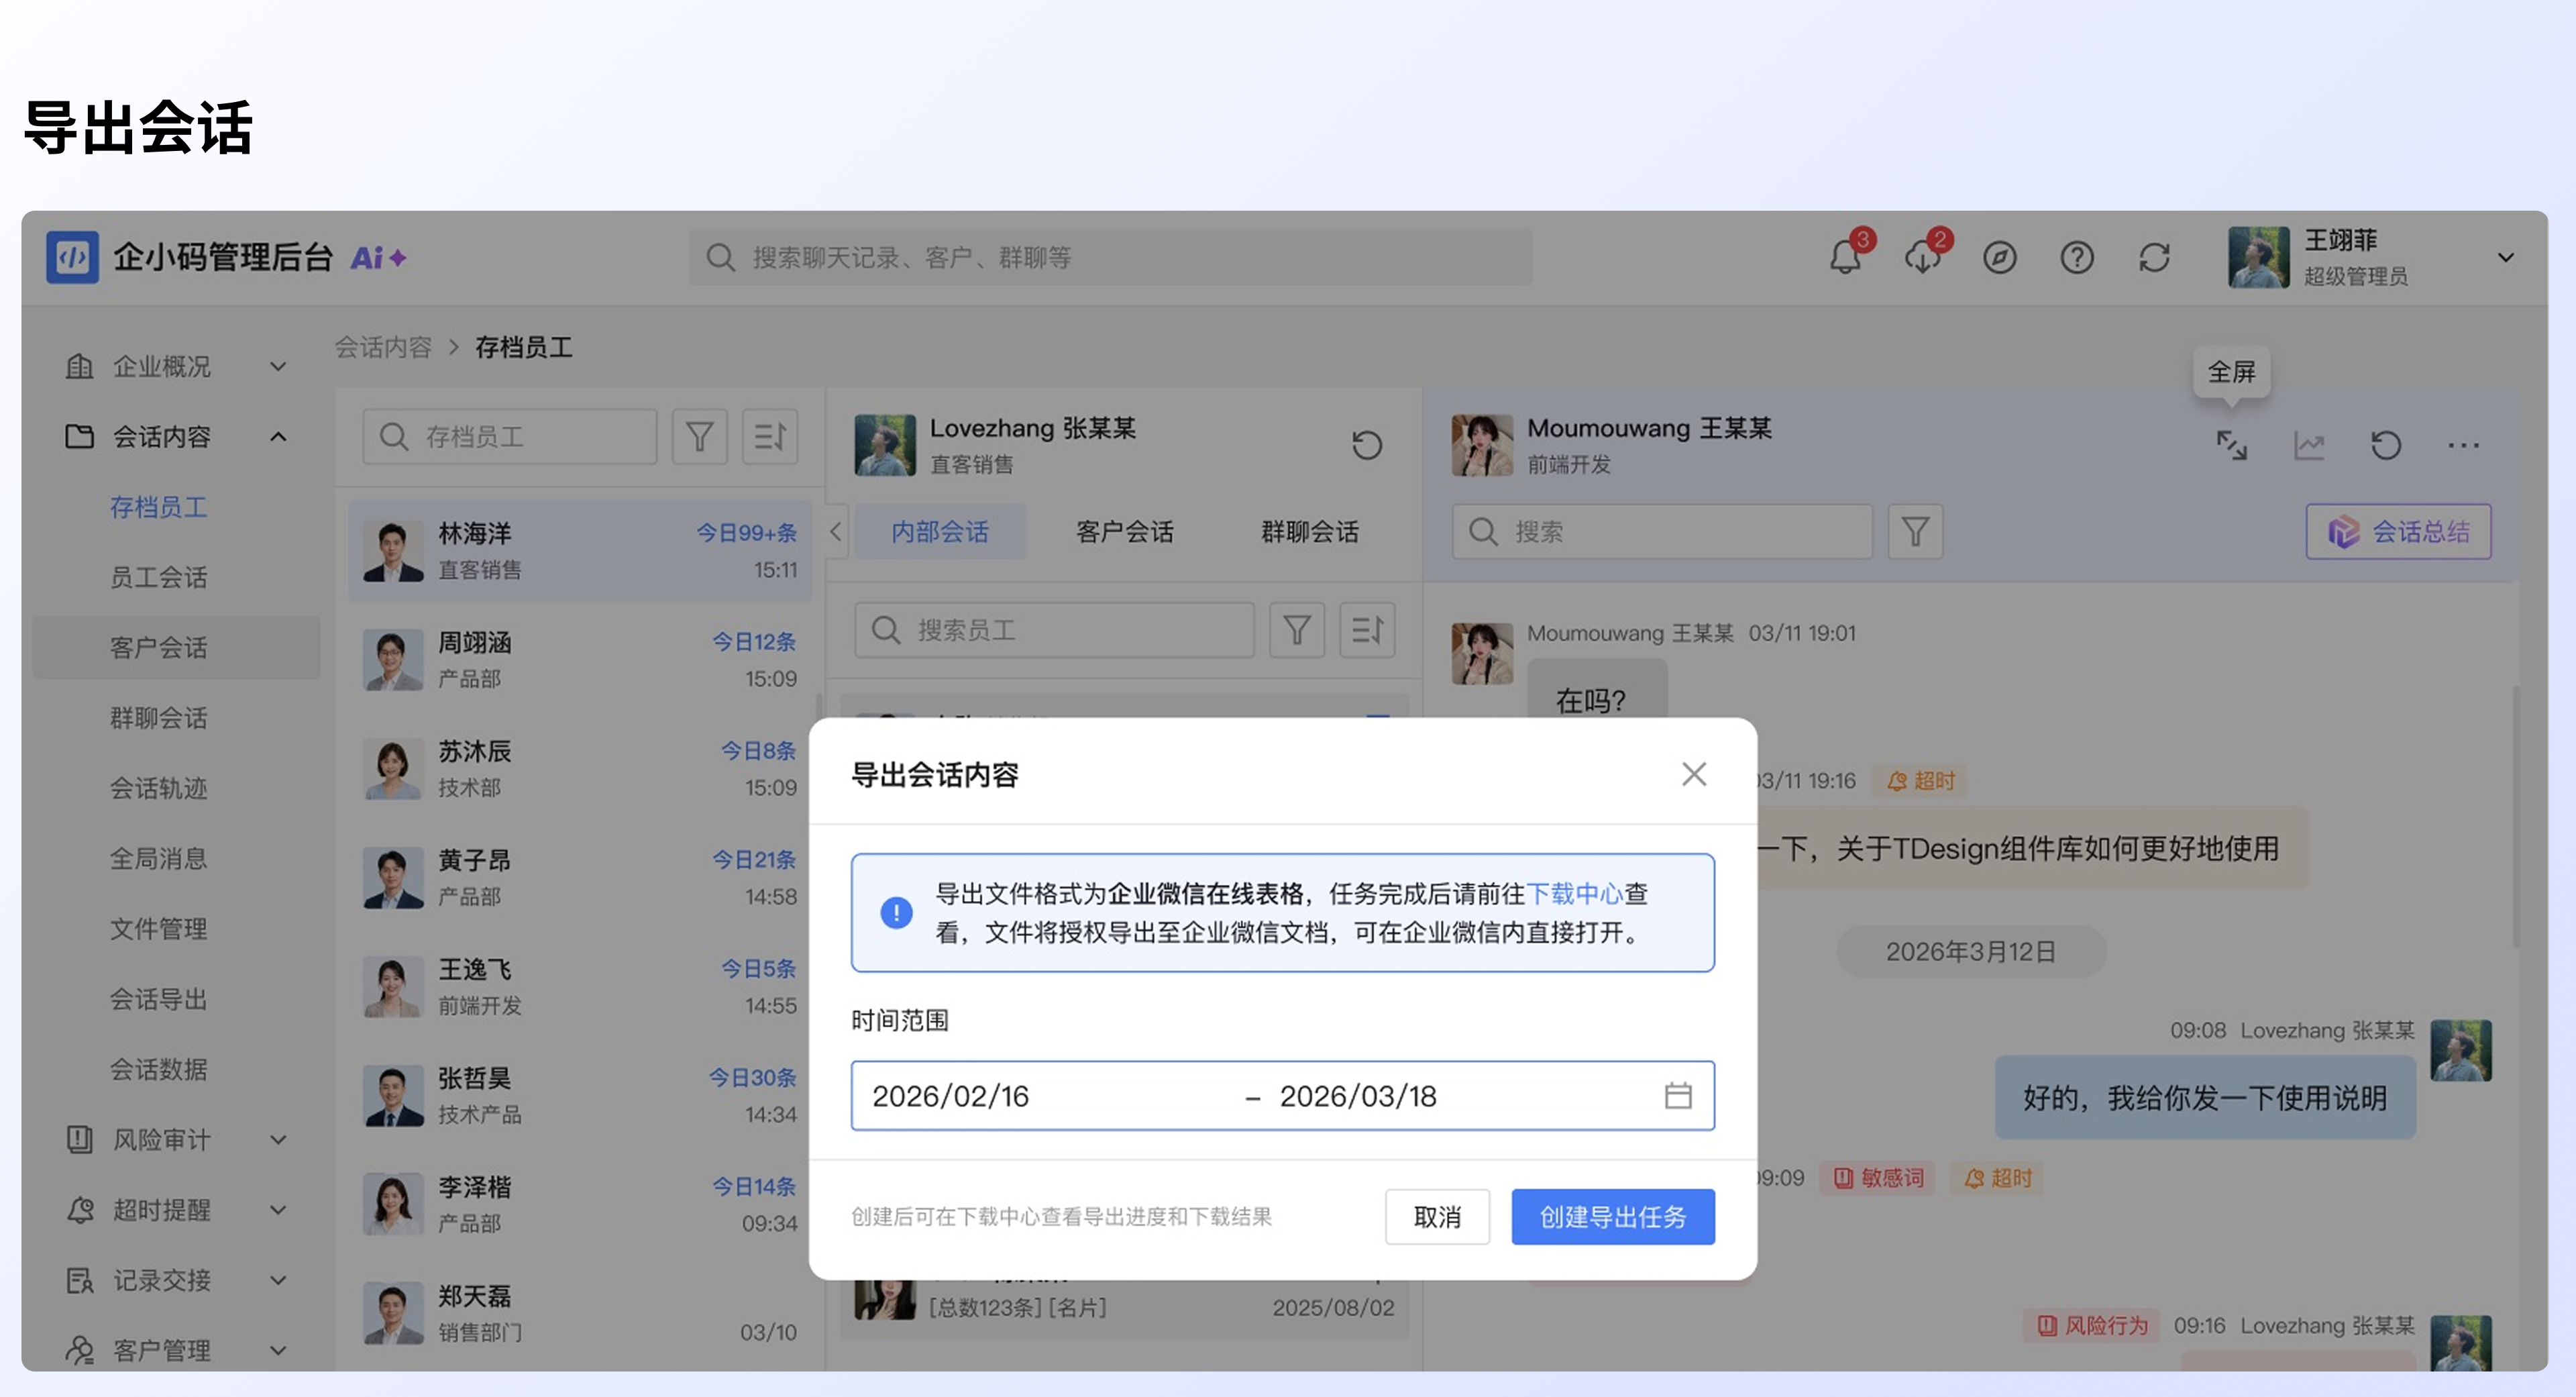
Task: Close the 导出会话内容 dialog
Action: tap(1694, 774)
